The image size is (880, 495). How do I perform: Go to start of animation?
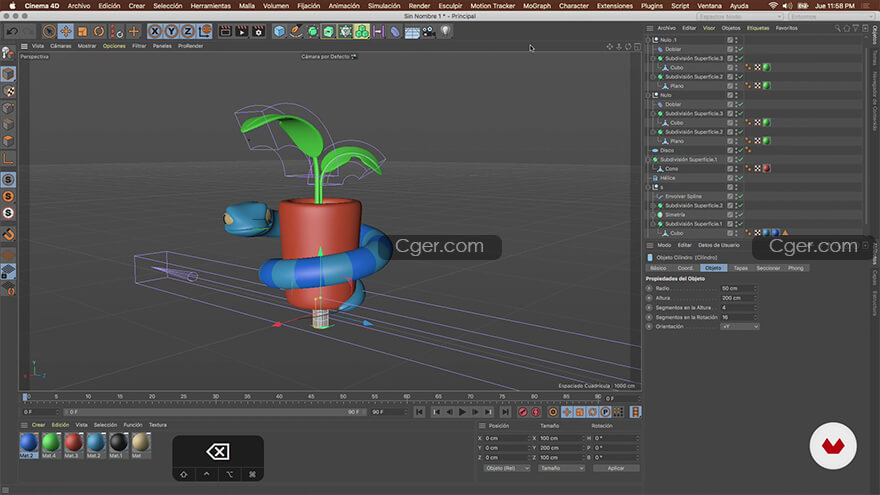tap(419, 412)
